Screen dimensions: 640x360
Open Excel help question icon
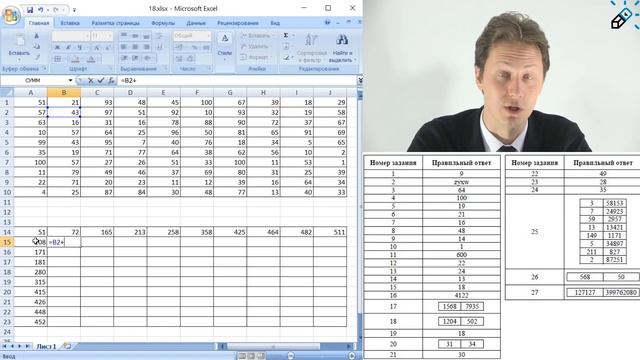[x=327, y=22]
